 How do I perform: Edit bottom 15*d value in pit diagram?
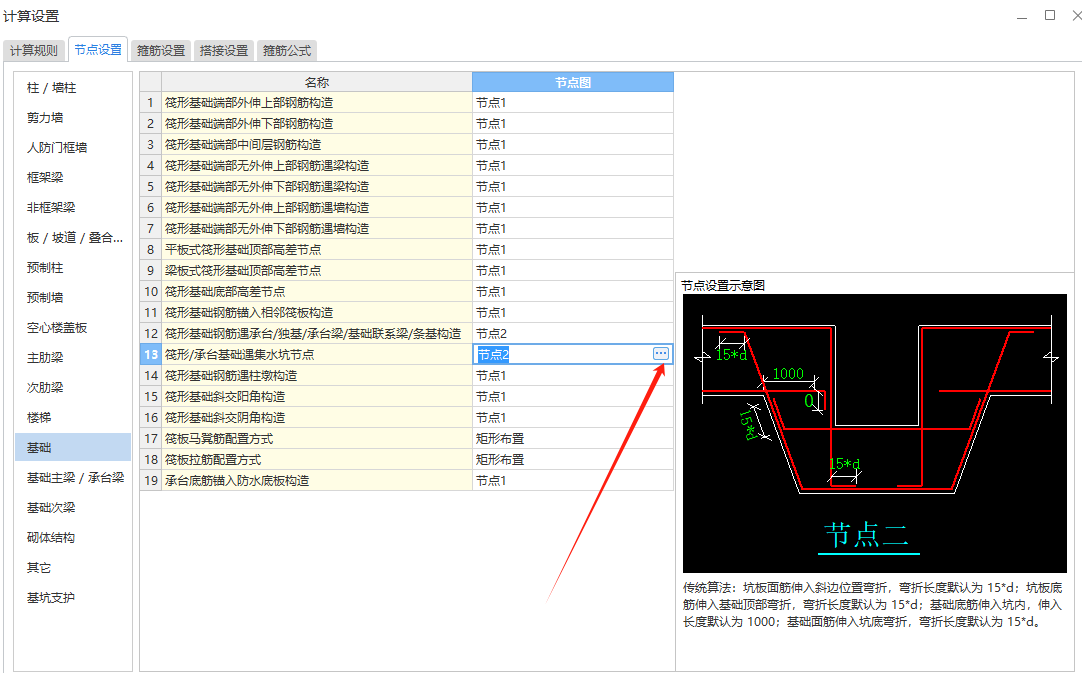click(x=845, y=464)
